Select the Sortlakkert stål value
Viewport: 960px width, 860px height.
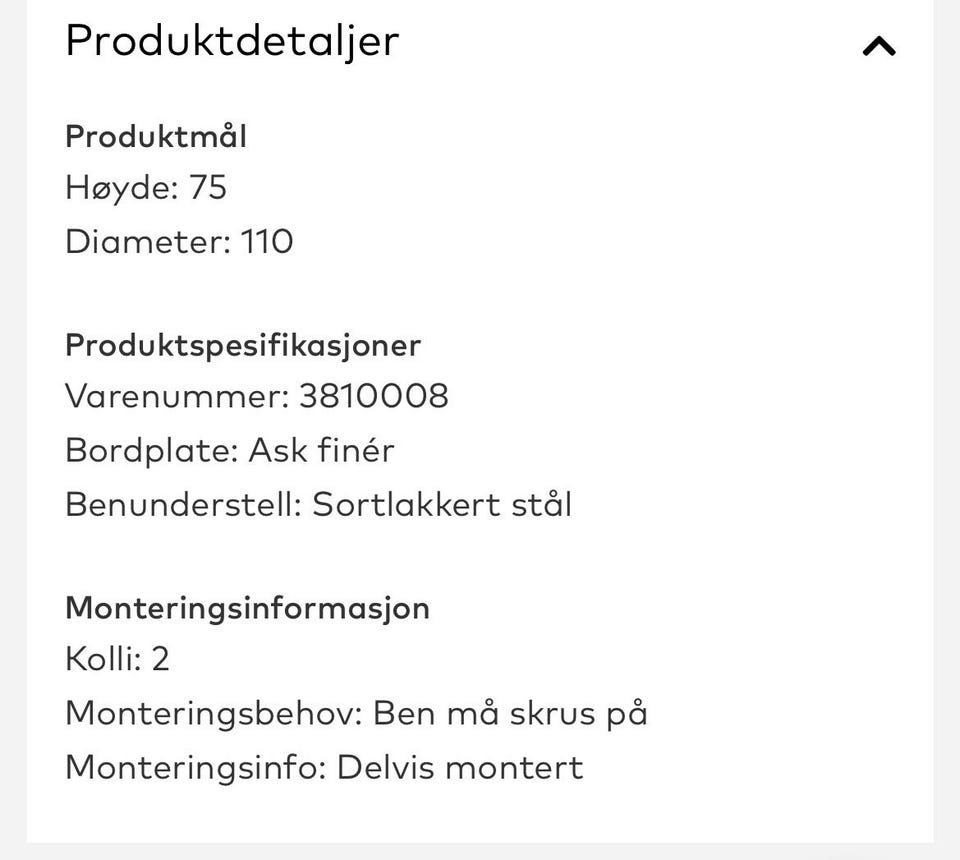click(442, 504)
